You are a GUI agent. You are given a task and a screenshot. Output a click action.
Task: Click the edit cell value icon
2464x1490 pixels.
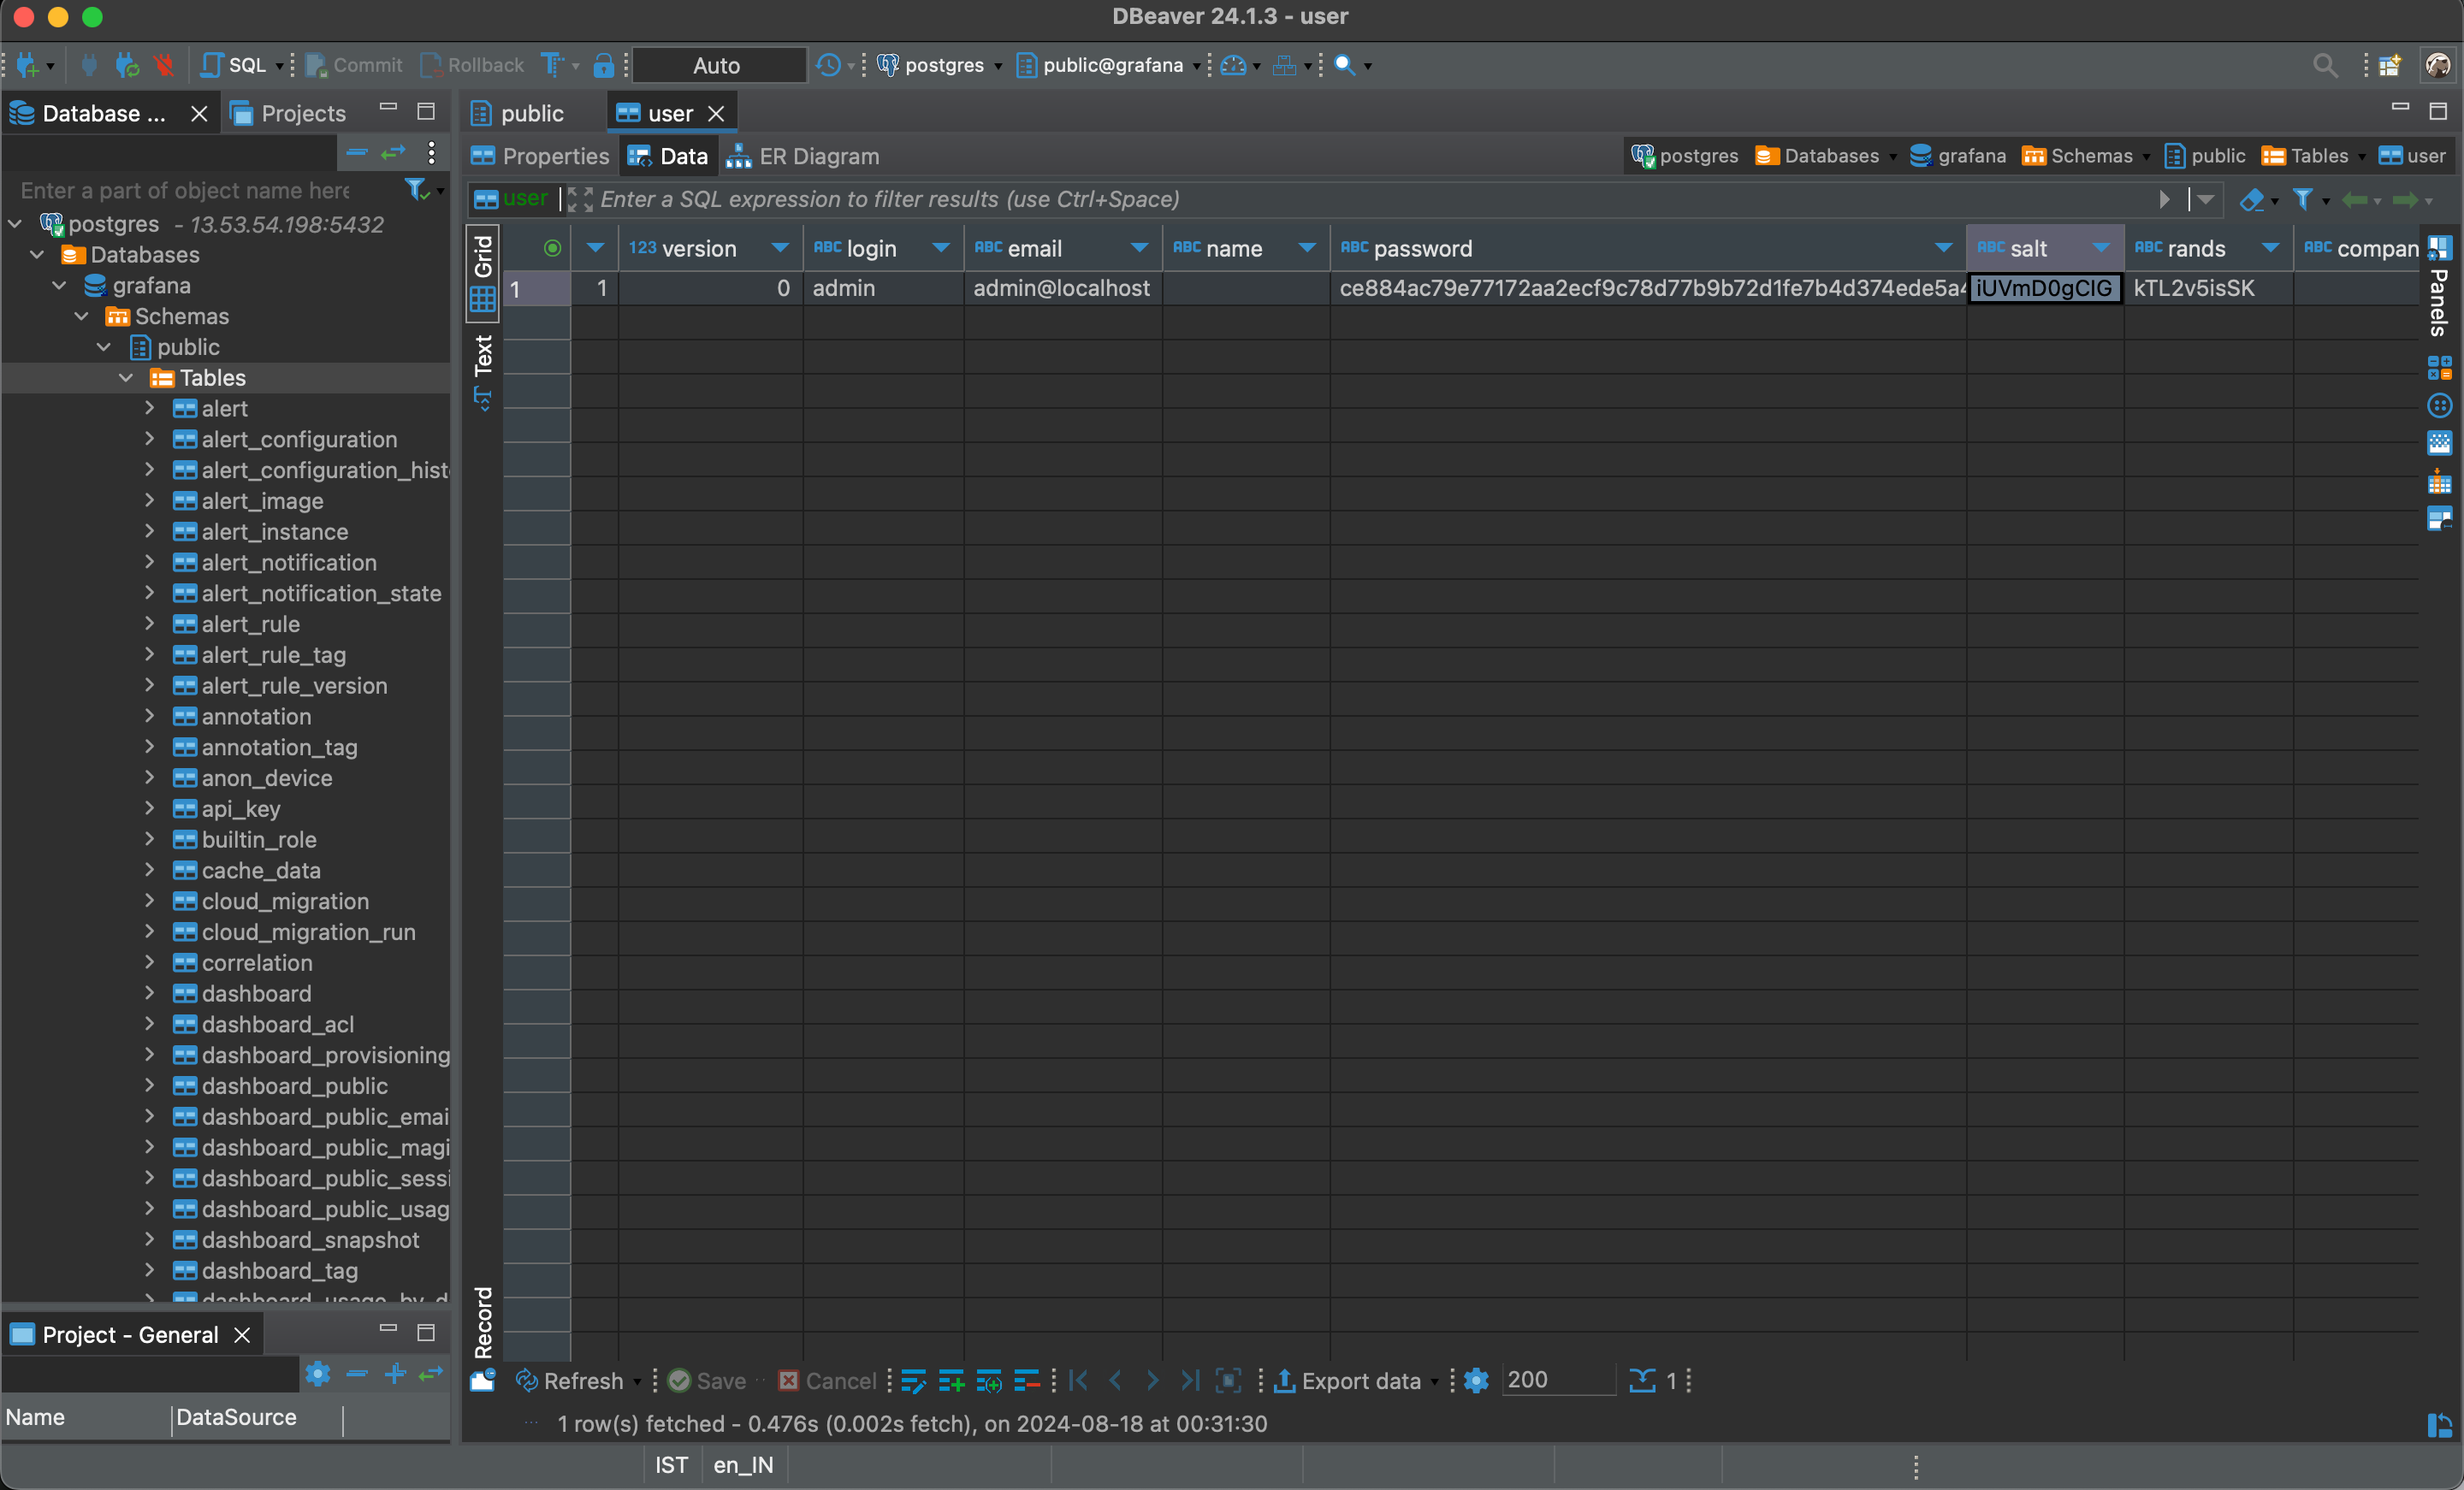(x=913, y=1381)
